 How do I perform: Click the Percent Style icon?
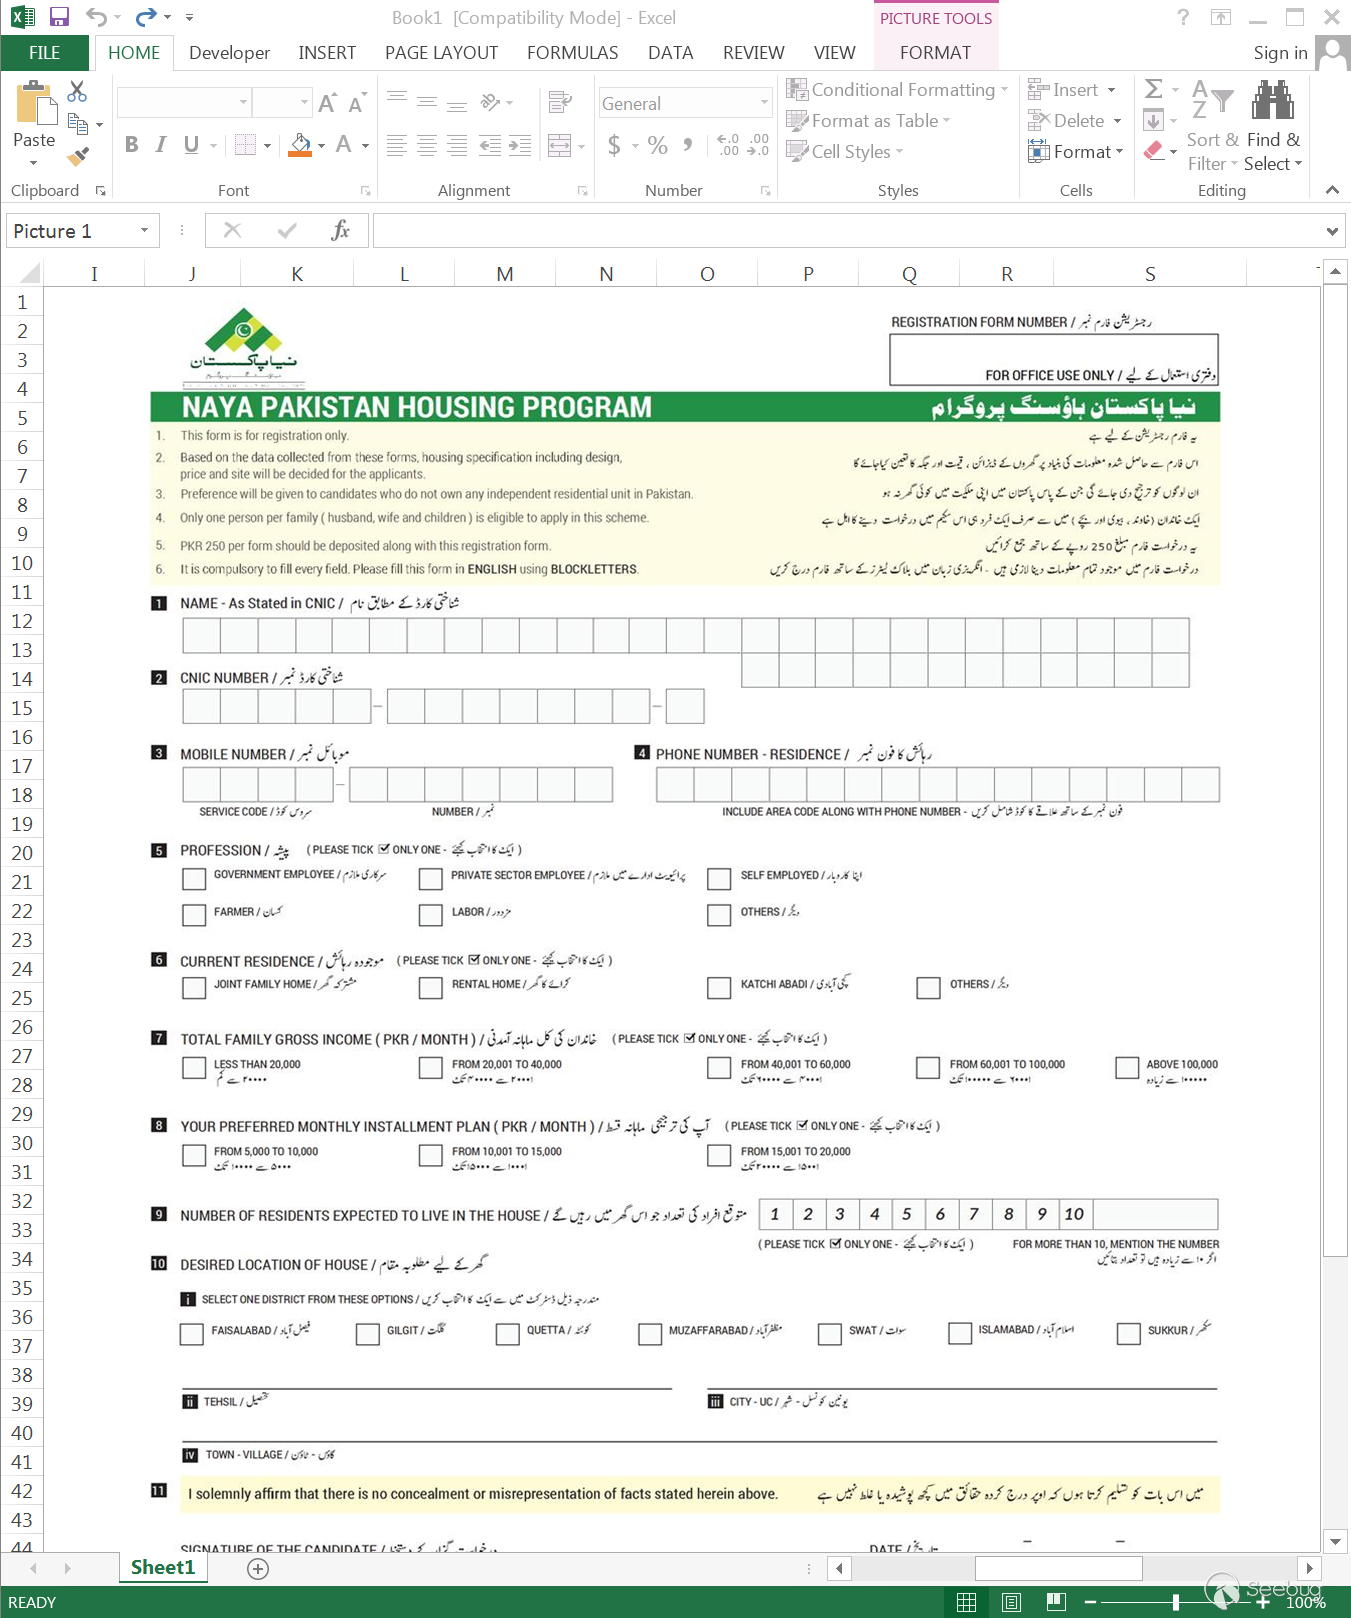657,146
